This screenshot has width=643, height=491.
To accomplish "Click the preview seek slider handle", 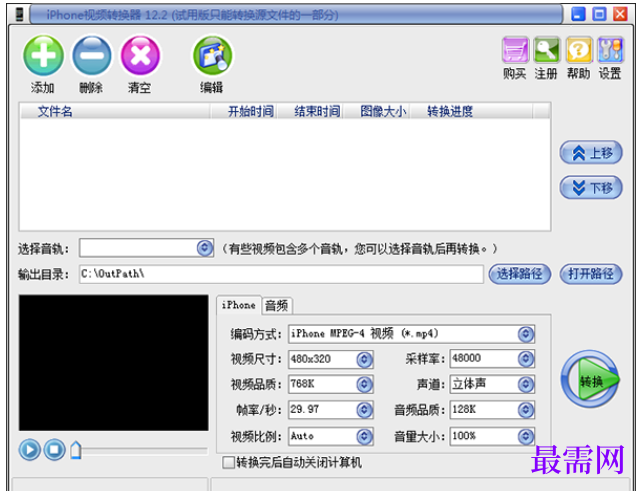I will (75, 450).
